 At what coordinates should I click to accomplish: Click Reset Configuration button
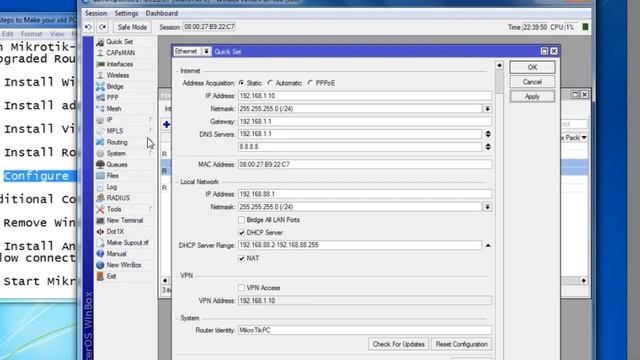462,344
